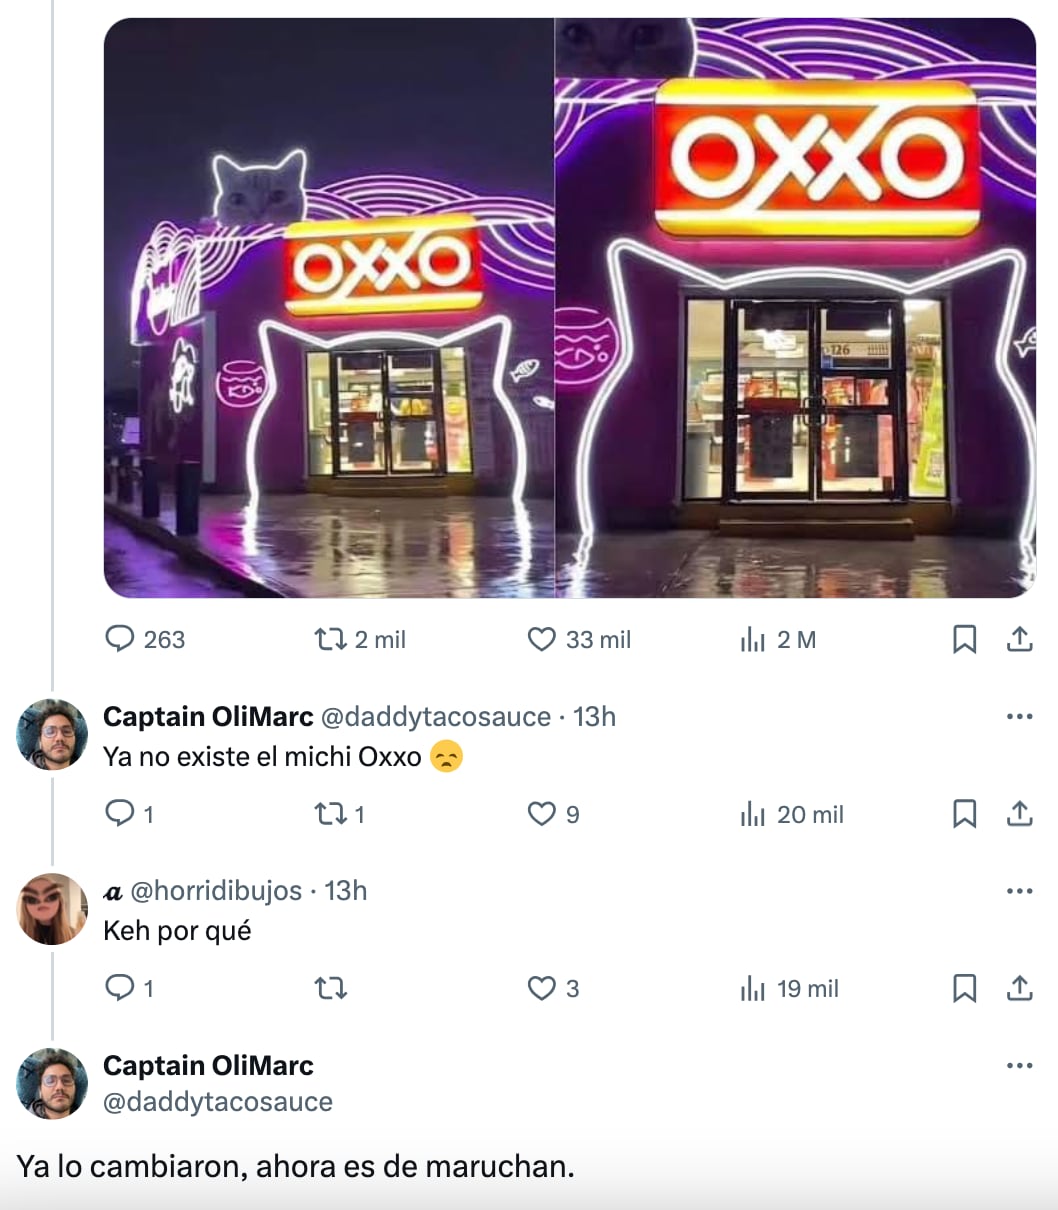Click the 13h timestamp on the first reply

coord(595,716)
